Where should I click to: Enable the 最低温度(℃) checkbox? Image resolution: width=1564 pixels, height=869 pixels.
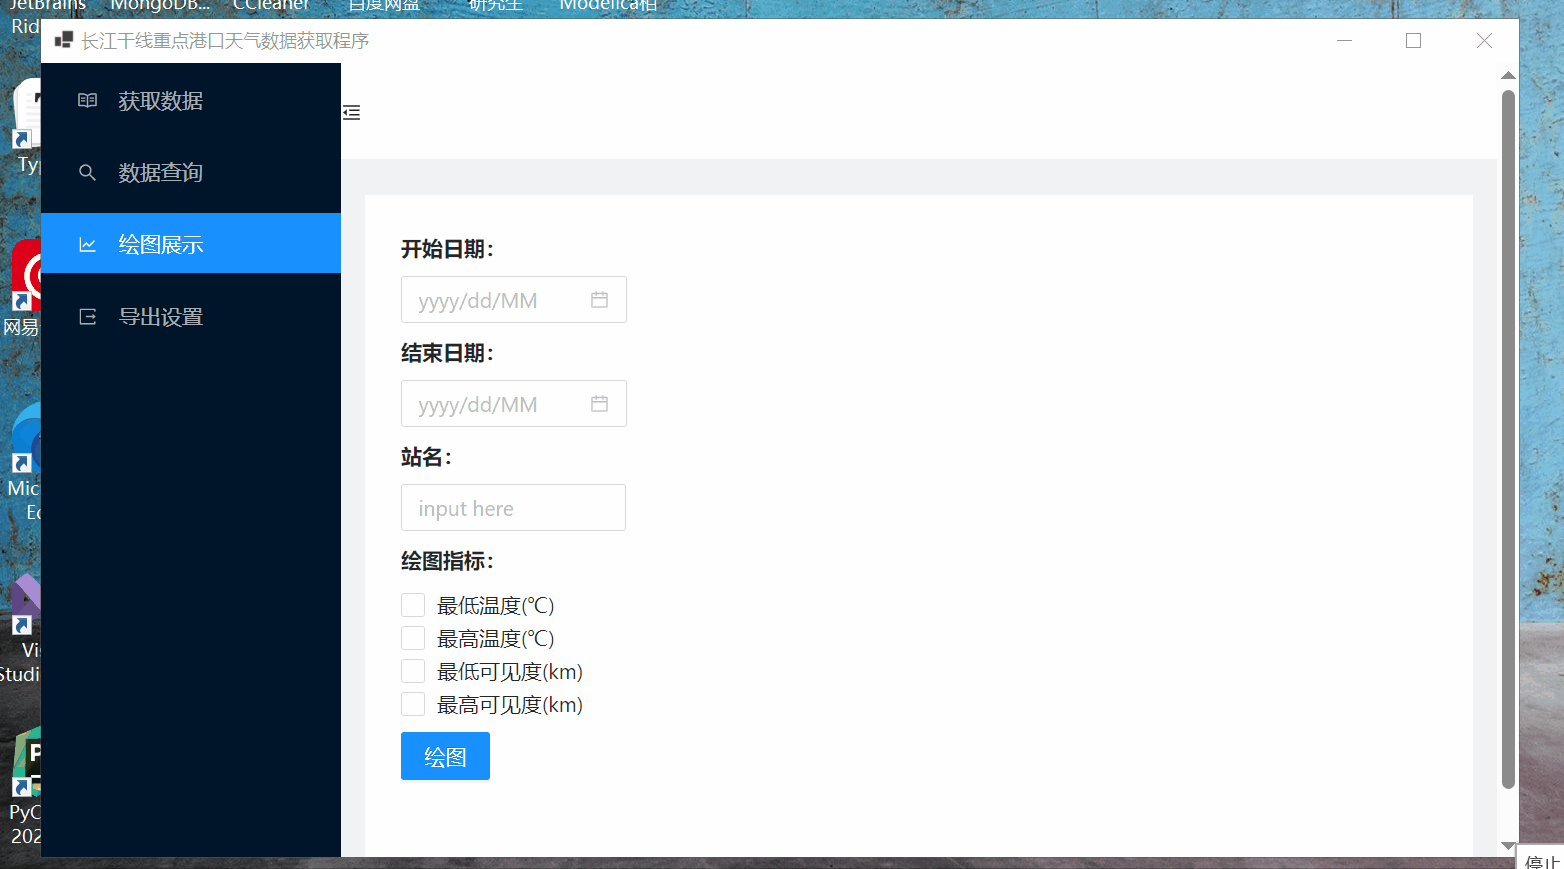tap(413, 604)
